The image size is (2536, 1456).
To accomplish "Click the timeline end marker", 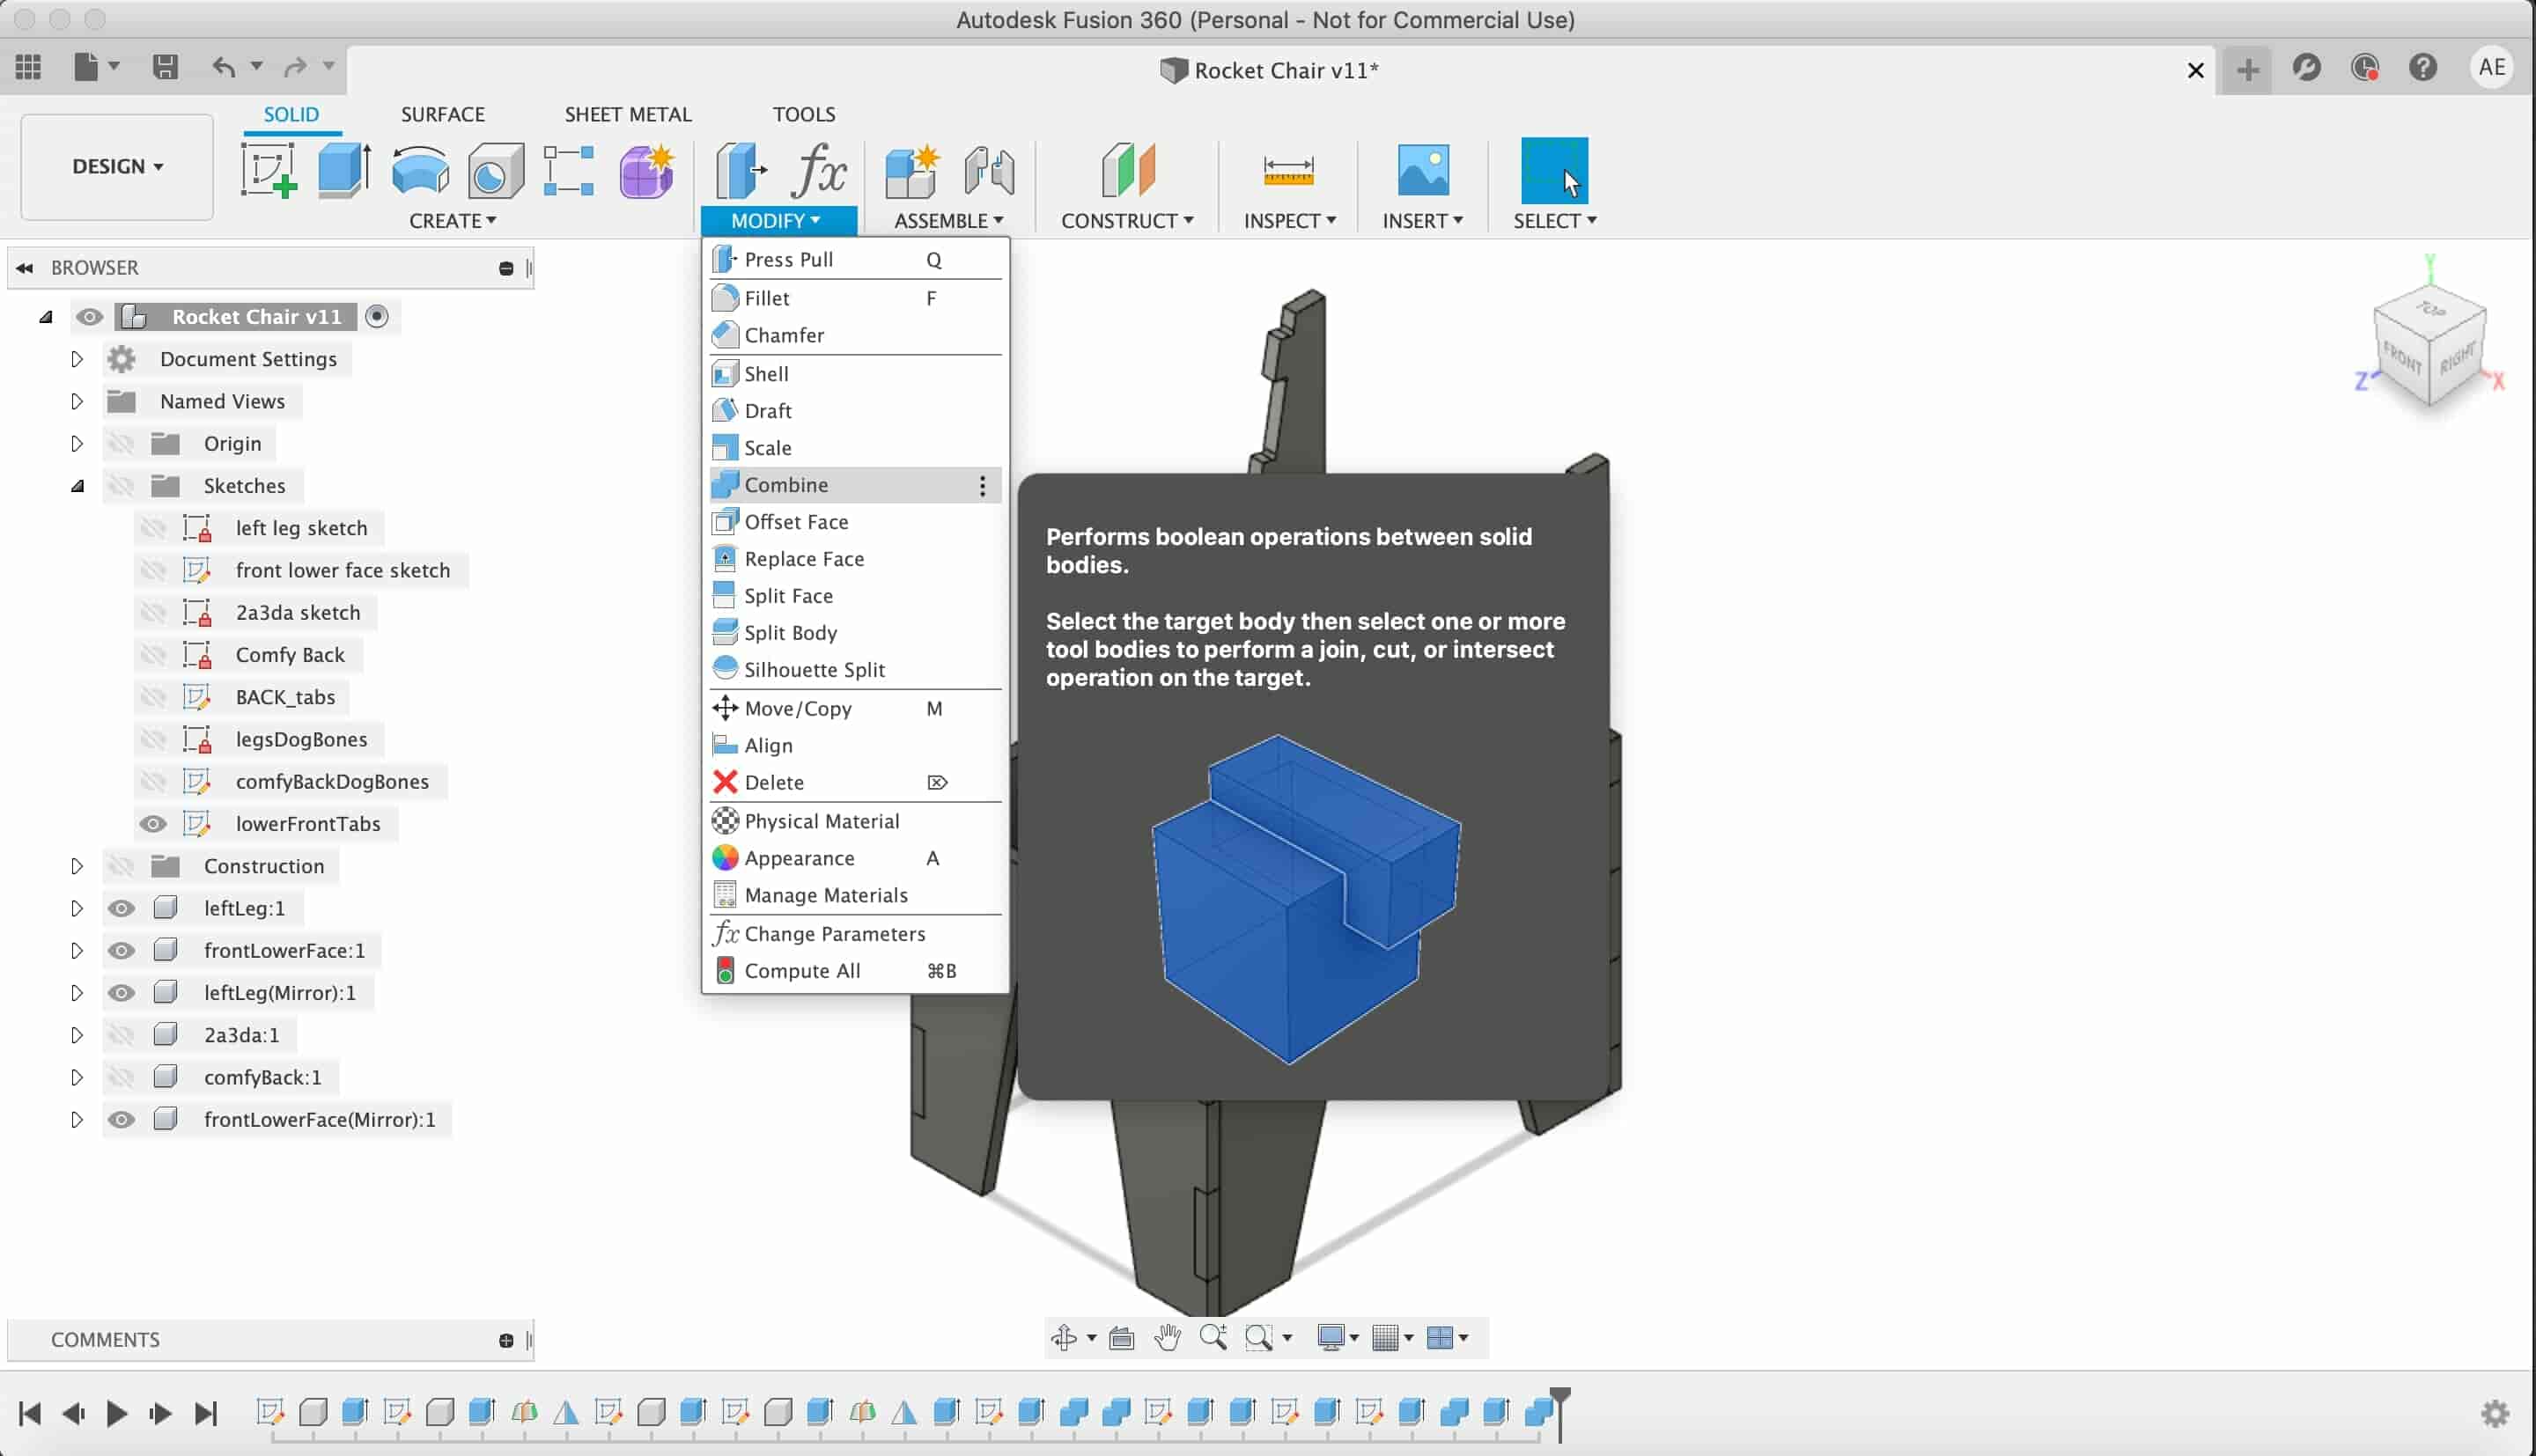I will point(1560,1412).
